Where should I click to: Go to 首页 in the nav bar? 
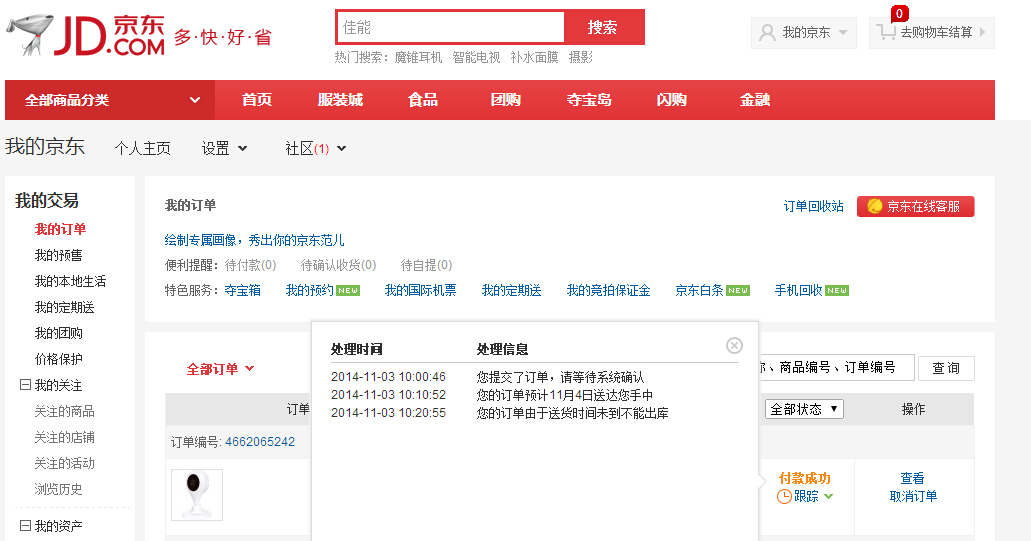[256, 100]
